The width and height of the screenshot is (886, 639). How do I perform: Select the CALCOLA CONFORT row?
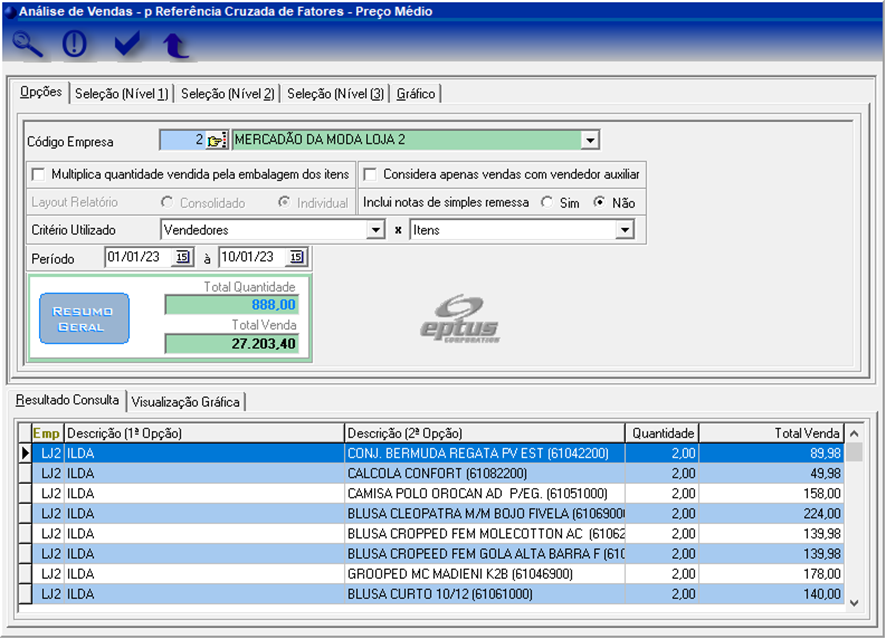click(484, 473)
